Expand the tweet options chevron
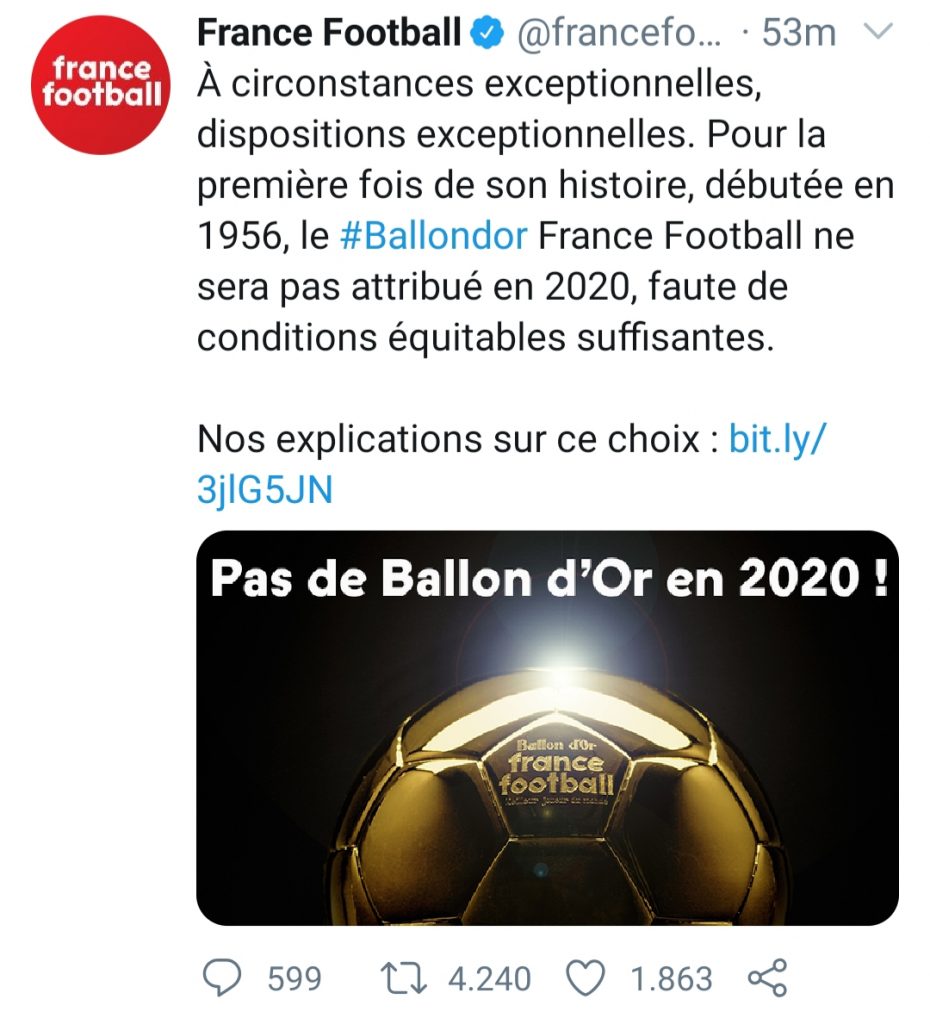 point(877,33)
